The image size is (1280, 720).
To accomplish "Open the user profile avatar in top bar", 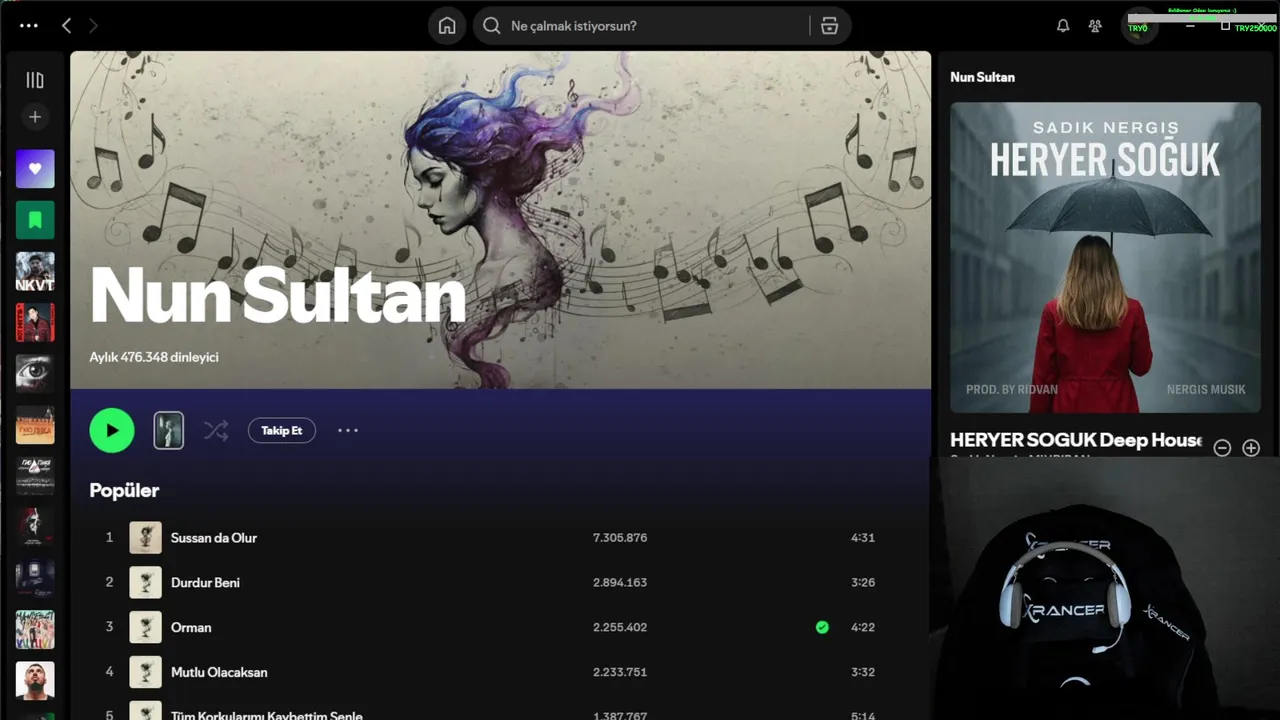I will pyautogui.click(x=1139, y=26).
